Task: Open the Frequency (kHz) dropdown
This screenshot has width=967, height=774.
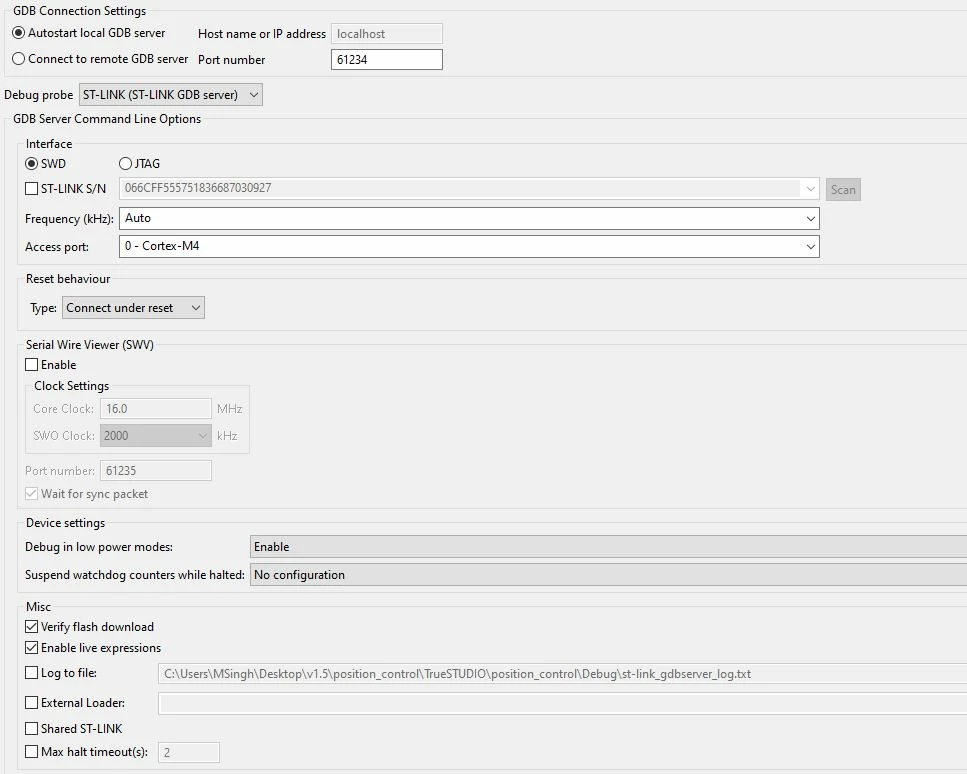Action: 469,218
